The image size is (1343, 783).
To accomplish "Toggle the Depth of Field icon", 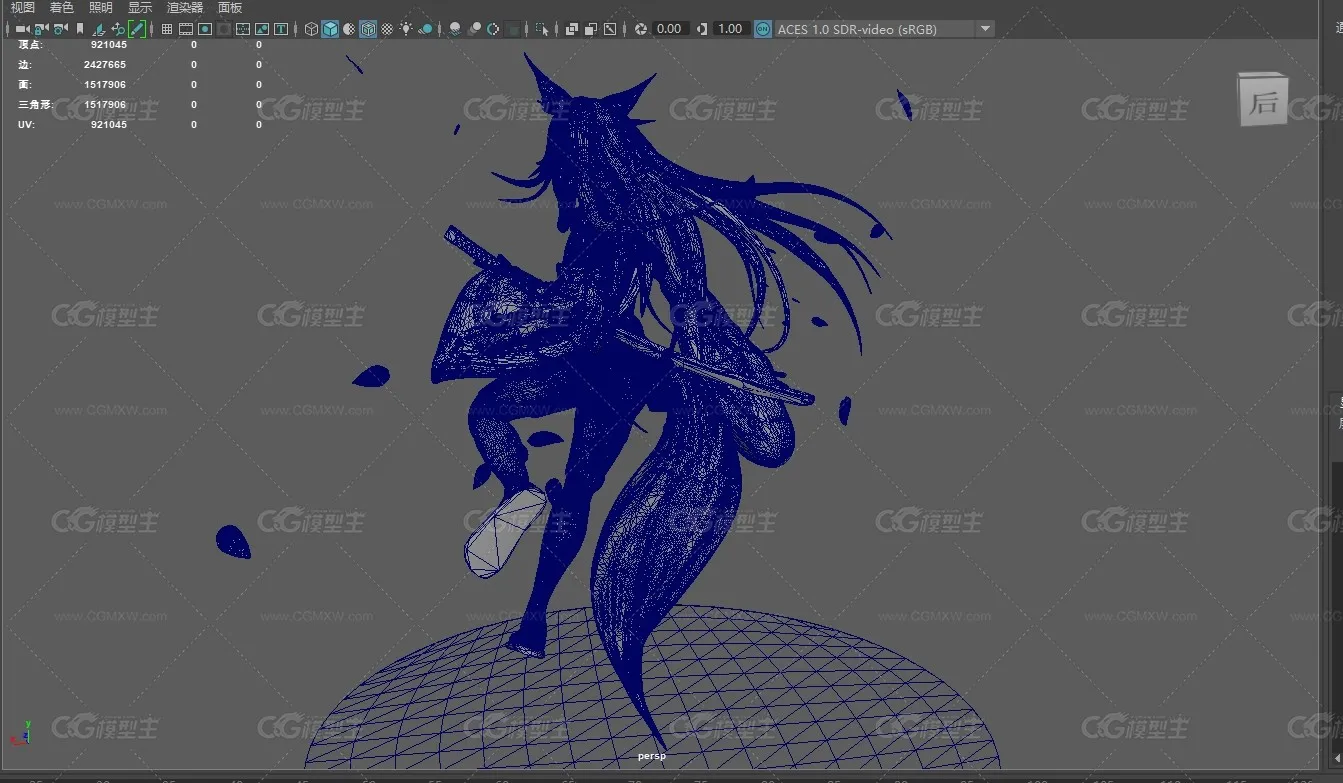I will 513,29.
